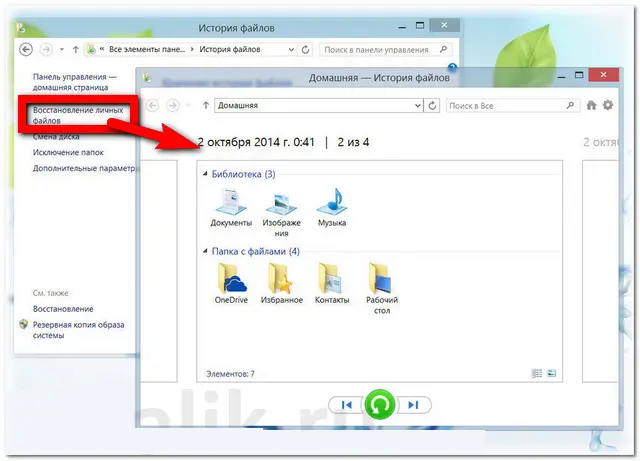This screenshot has height=461, width=640.
Task: Open the OneDrive folder
Action: tap(231, 283)
